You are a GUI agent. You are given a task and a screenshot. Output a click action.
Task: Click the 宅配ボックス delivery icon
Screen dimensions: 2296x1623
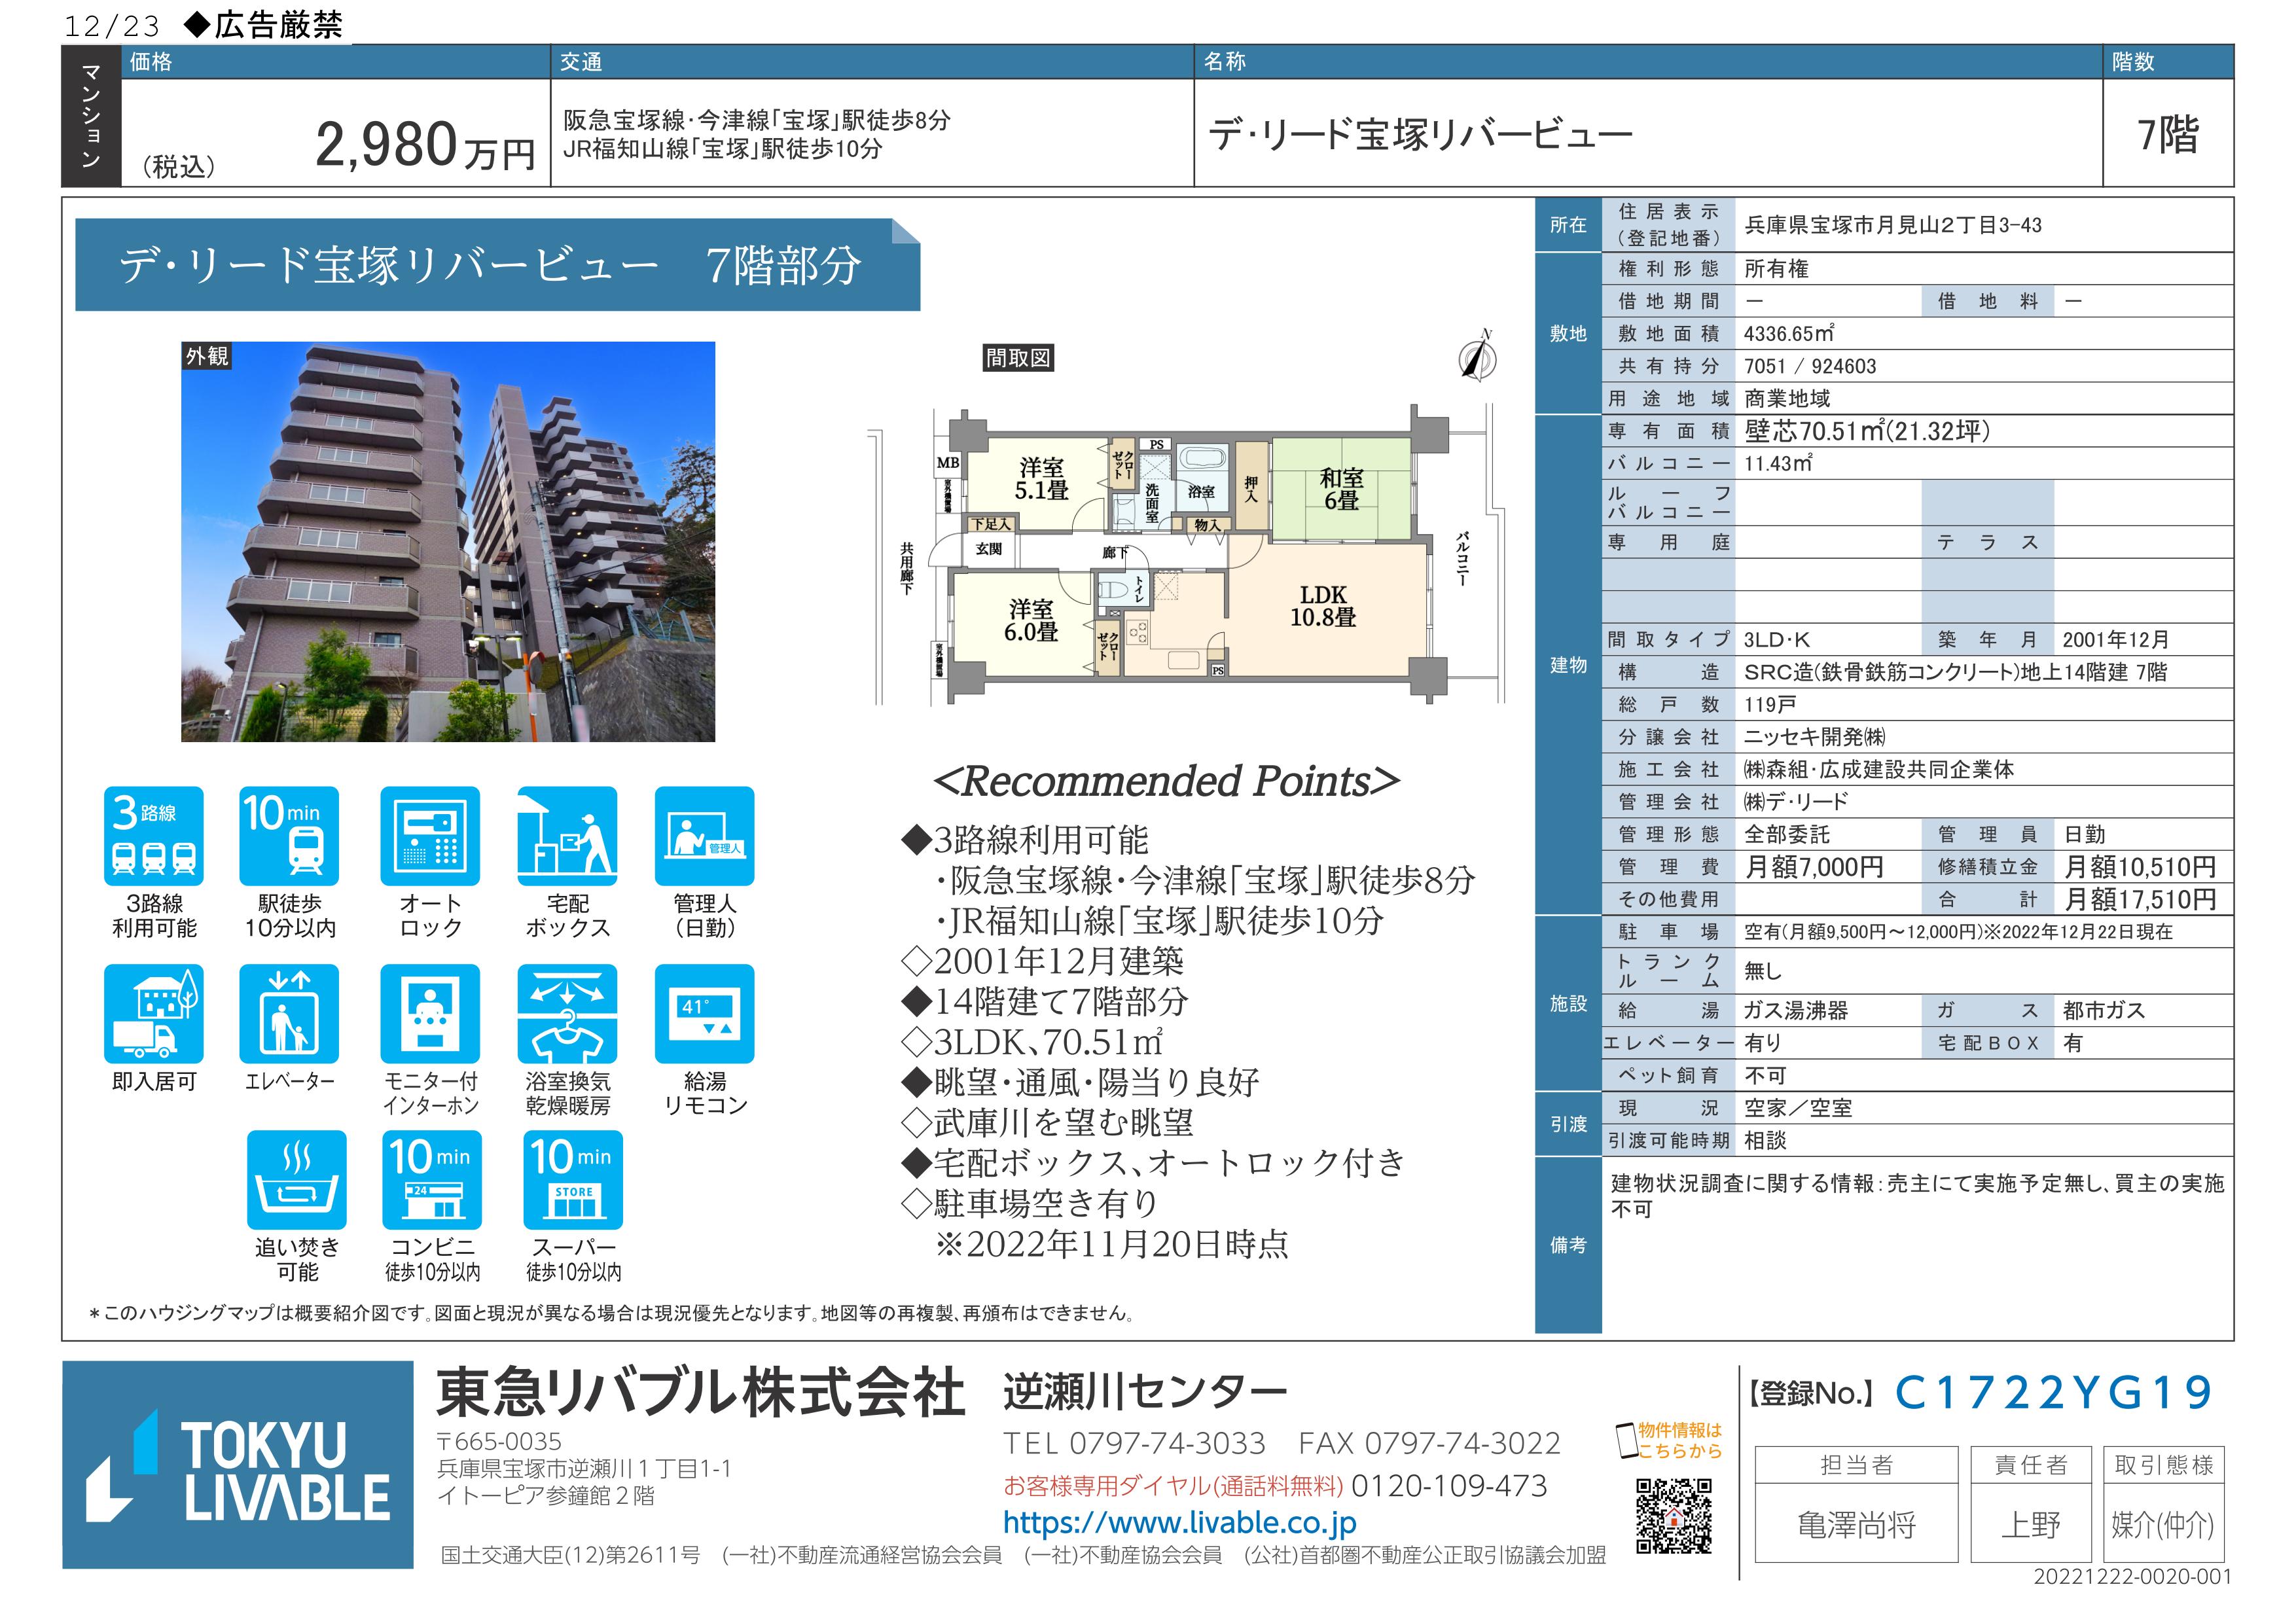[x=567, y=835]
